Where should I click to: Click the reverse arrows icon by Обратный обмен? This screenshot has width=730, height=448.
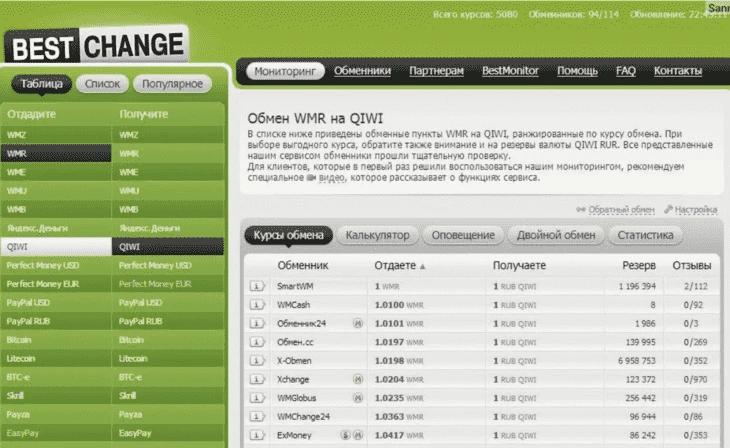pos(581,210)
